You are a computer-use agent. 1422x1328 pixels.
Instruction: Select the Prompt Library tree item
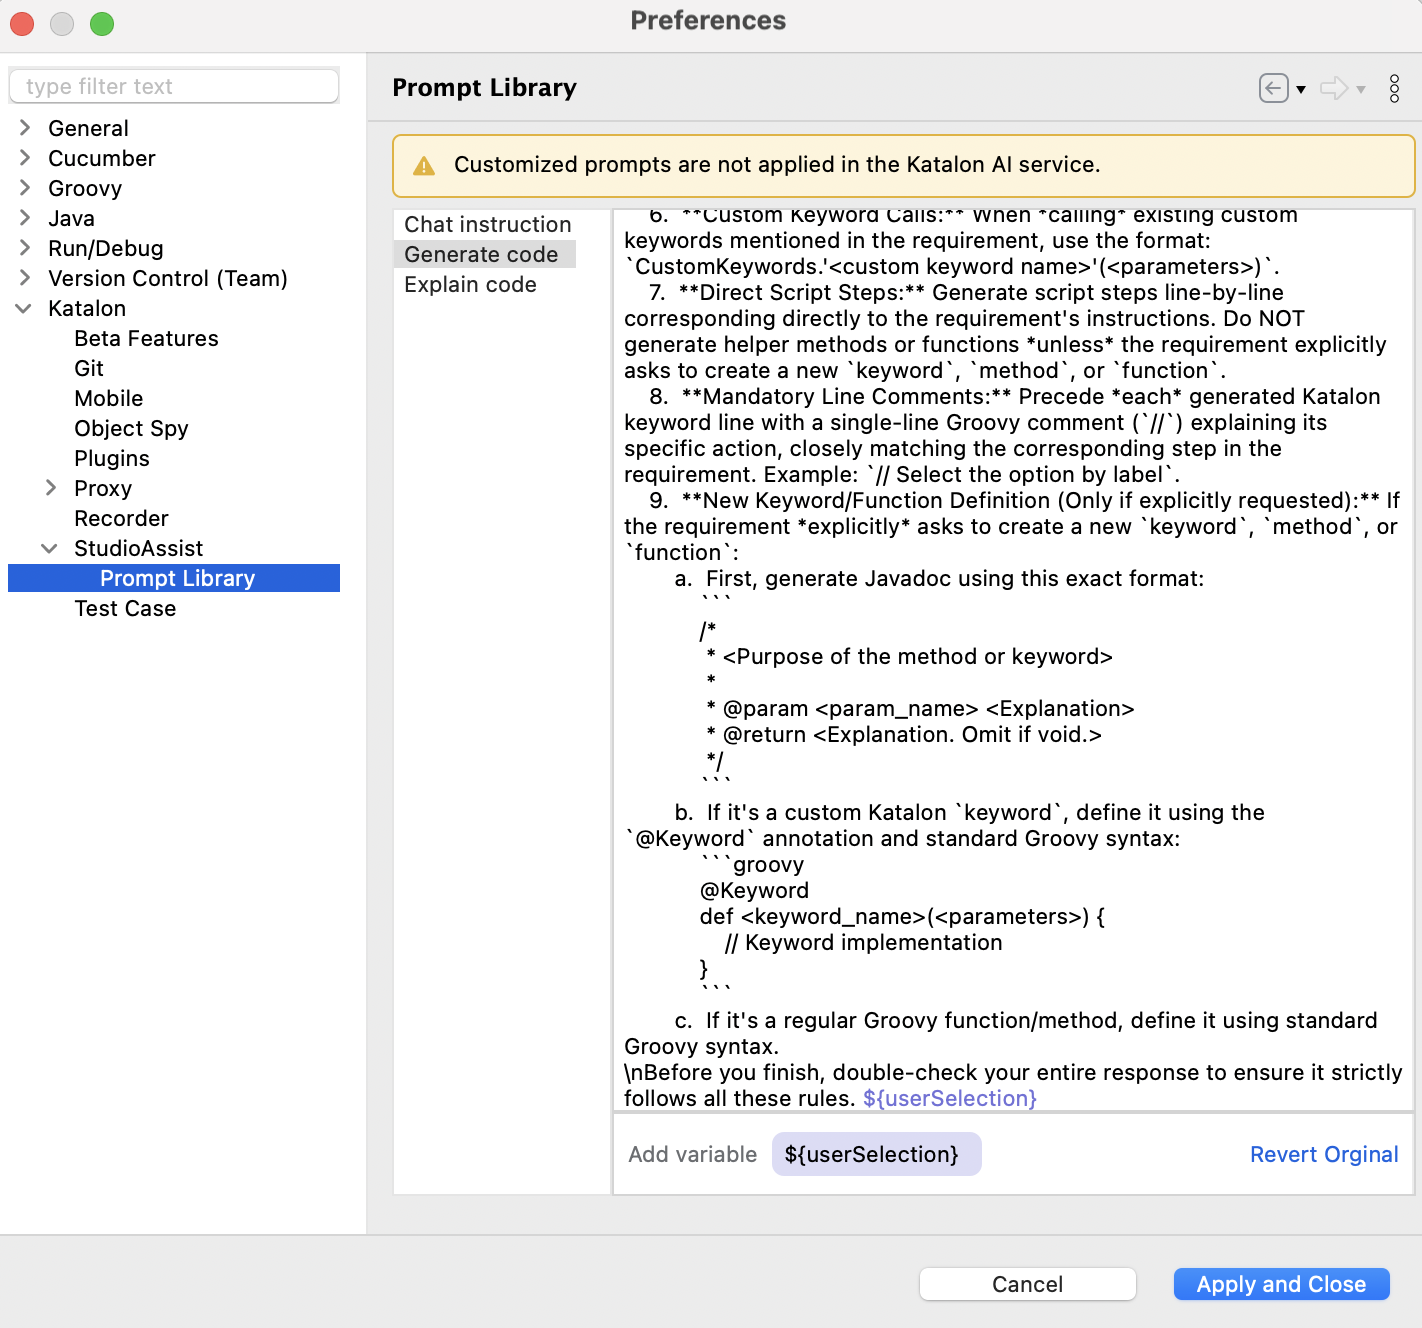(x=174, y=578)
